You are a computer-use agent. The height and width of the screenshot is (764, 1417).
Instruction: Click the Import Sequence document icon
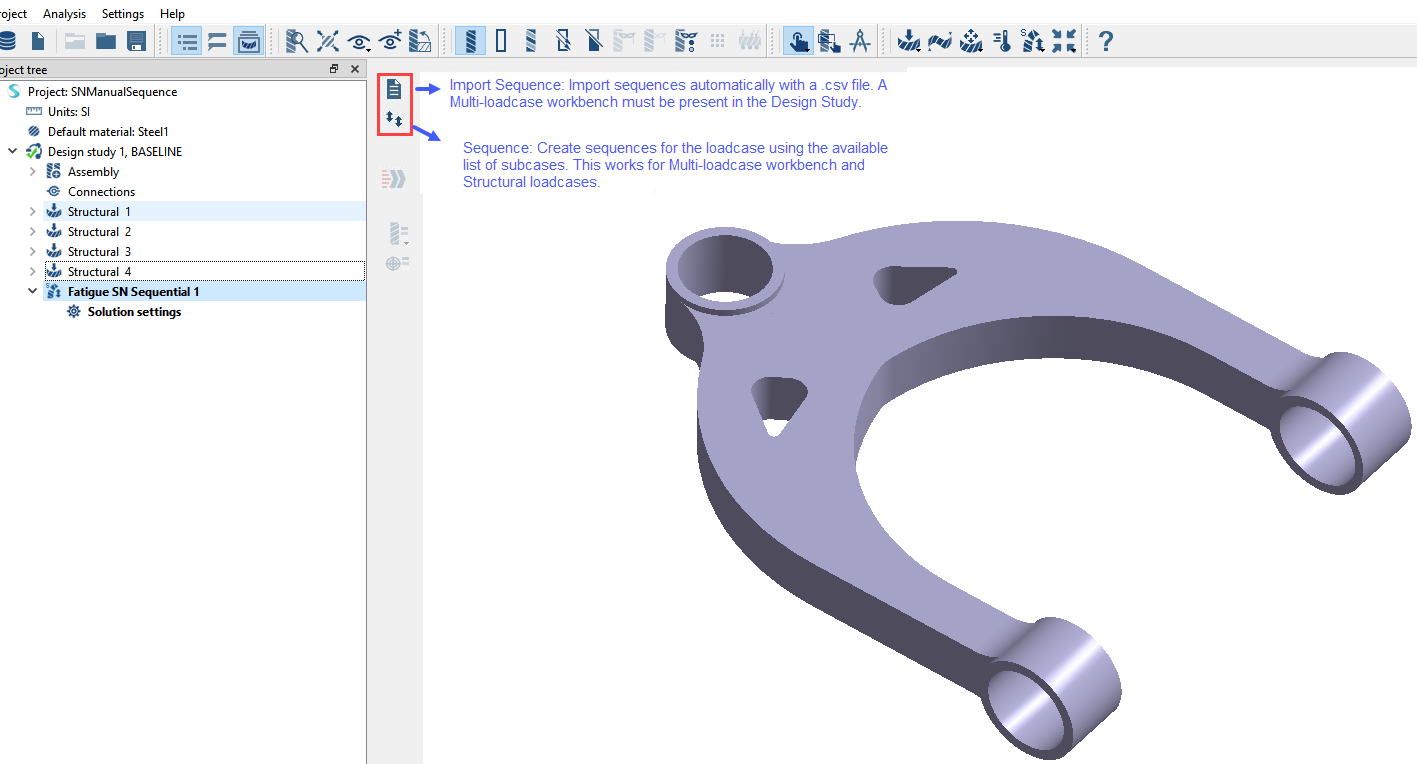tap(394, 90)
